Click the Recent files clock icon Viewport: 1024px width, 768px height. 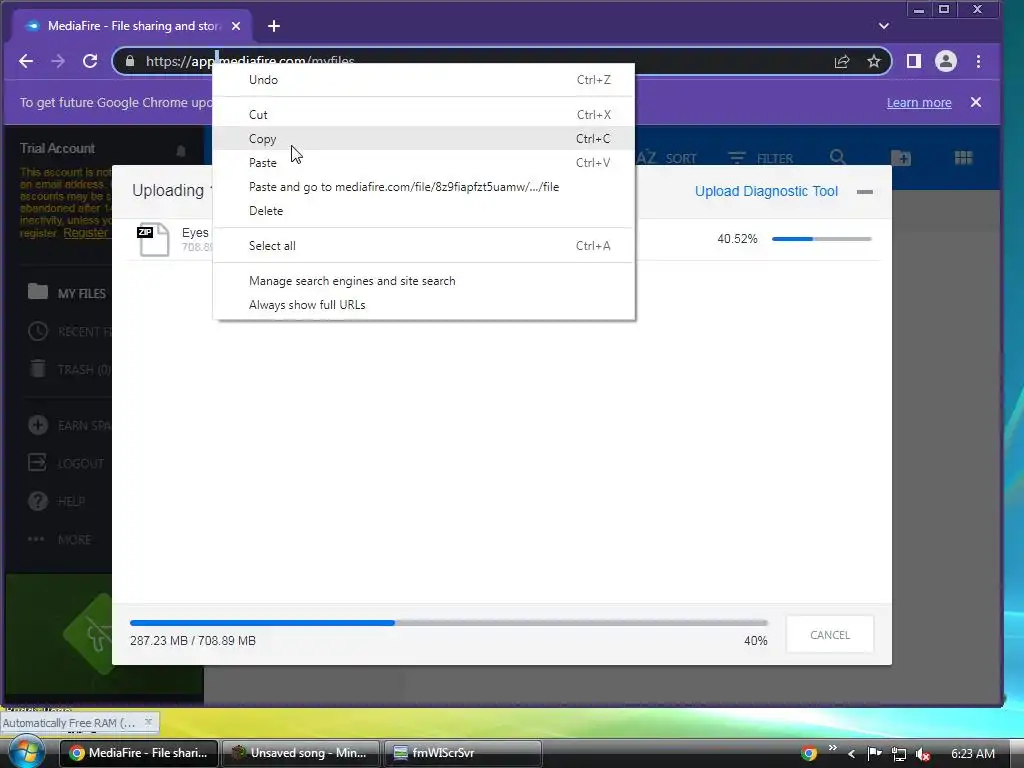[x=38, y=331]
